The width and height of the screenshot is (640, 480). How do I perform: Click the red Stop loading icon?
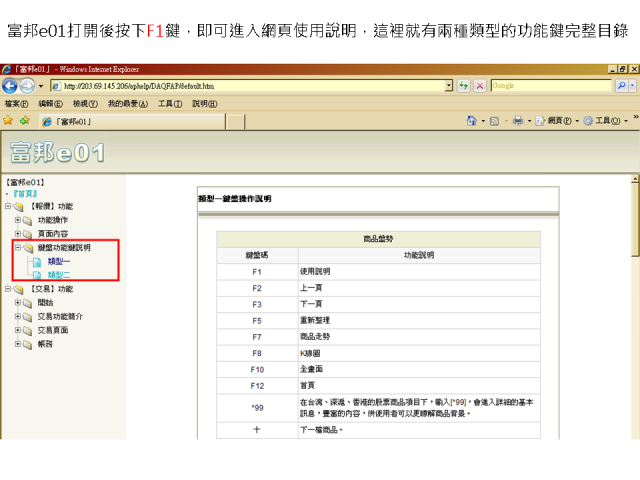pyautogui.click(x=480, y=86)
